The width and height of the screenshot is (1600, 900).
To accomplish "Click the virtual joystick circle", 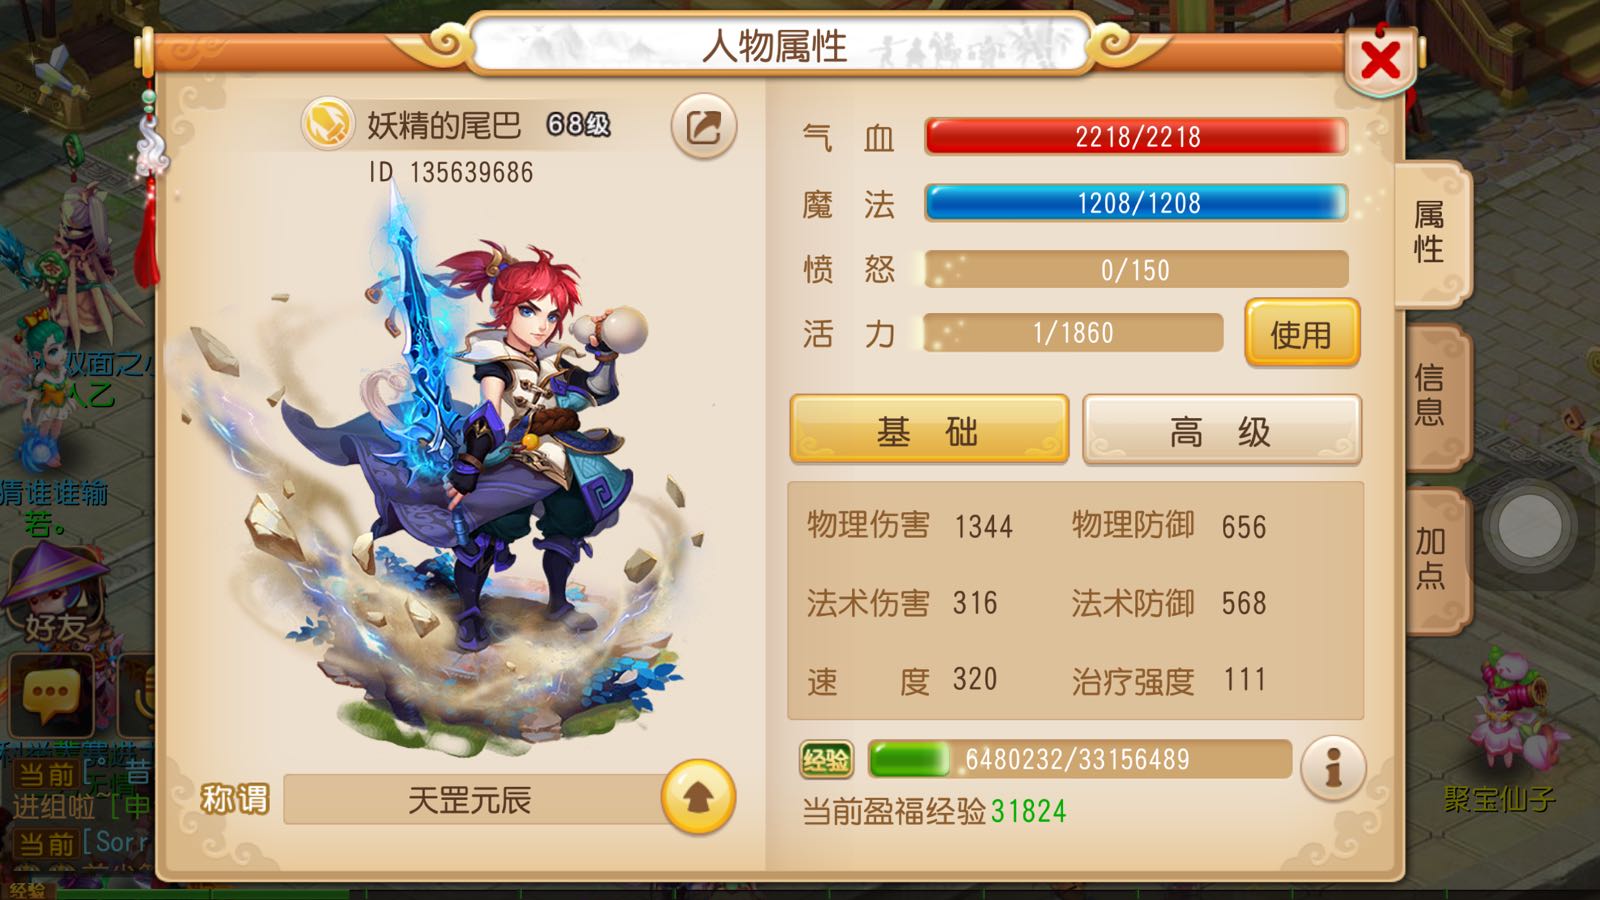I will click(1529, 527).
